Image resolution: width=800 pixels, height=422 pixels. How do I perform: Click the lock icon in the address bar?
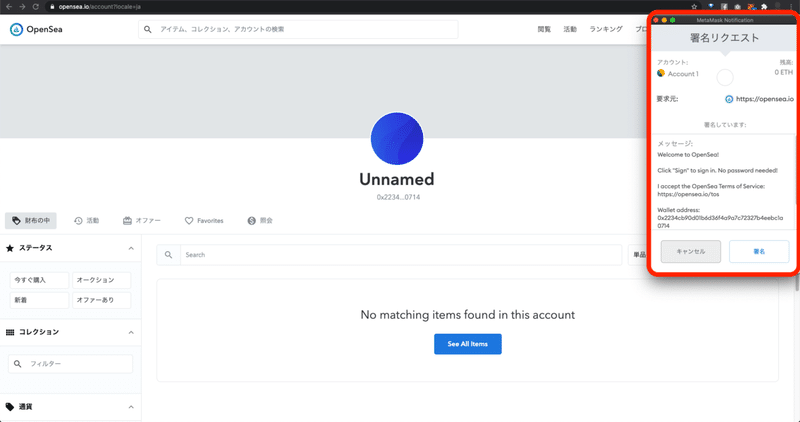click(x=52, y=7)
